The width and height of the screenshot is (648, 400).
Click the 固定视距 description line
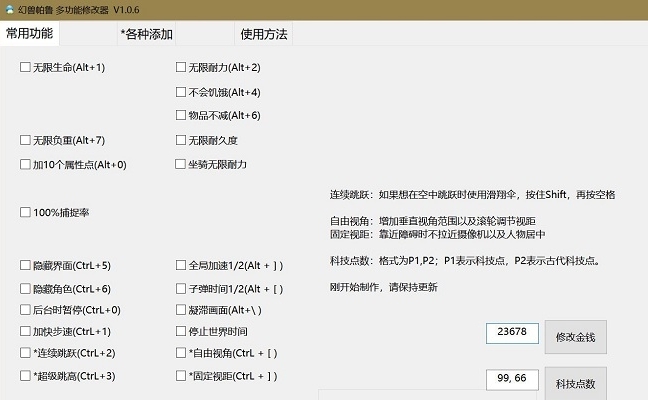437,234
